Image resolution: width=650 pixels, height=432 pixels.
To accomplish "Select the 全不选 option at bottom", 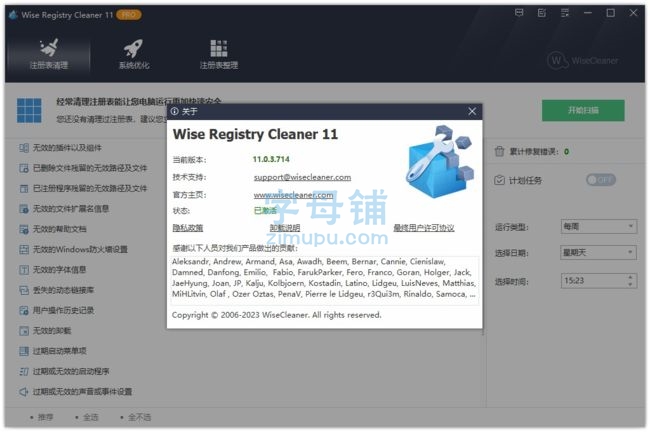I will (136, 417).
